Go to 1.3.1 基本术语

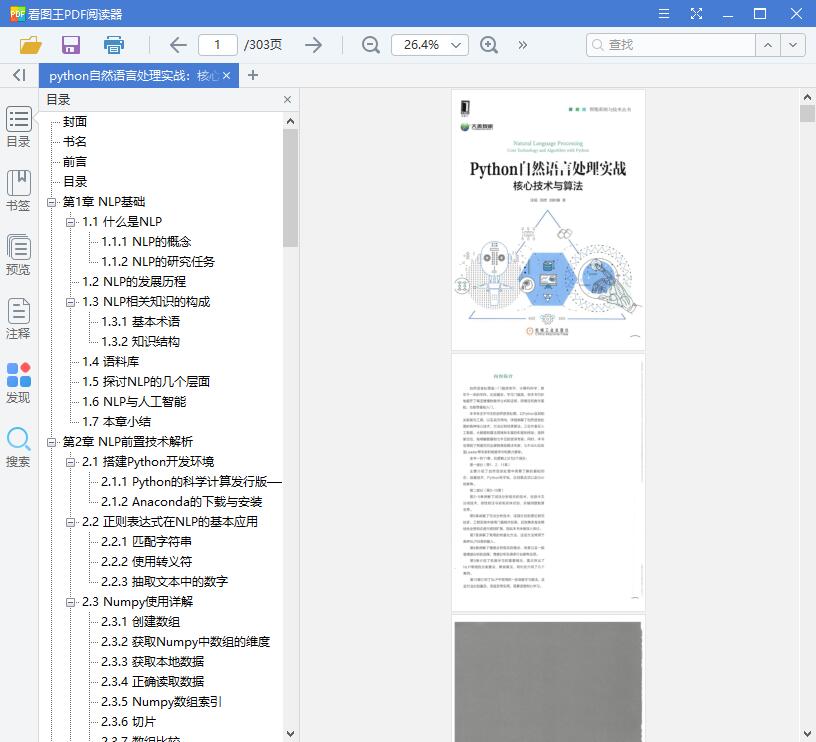[141, 322]
